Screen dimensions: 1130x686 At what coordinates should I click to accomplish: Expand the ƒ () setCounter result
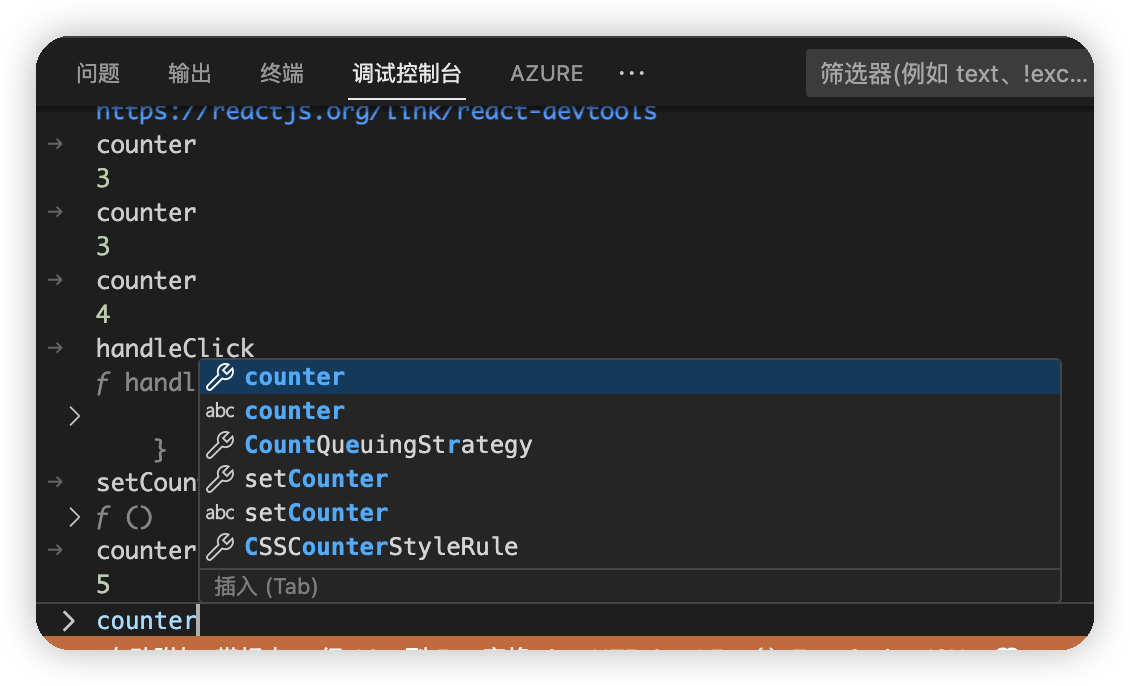coord(74,517)
